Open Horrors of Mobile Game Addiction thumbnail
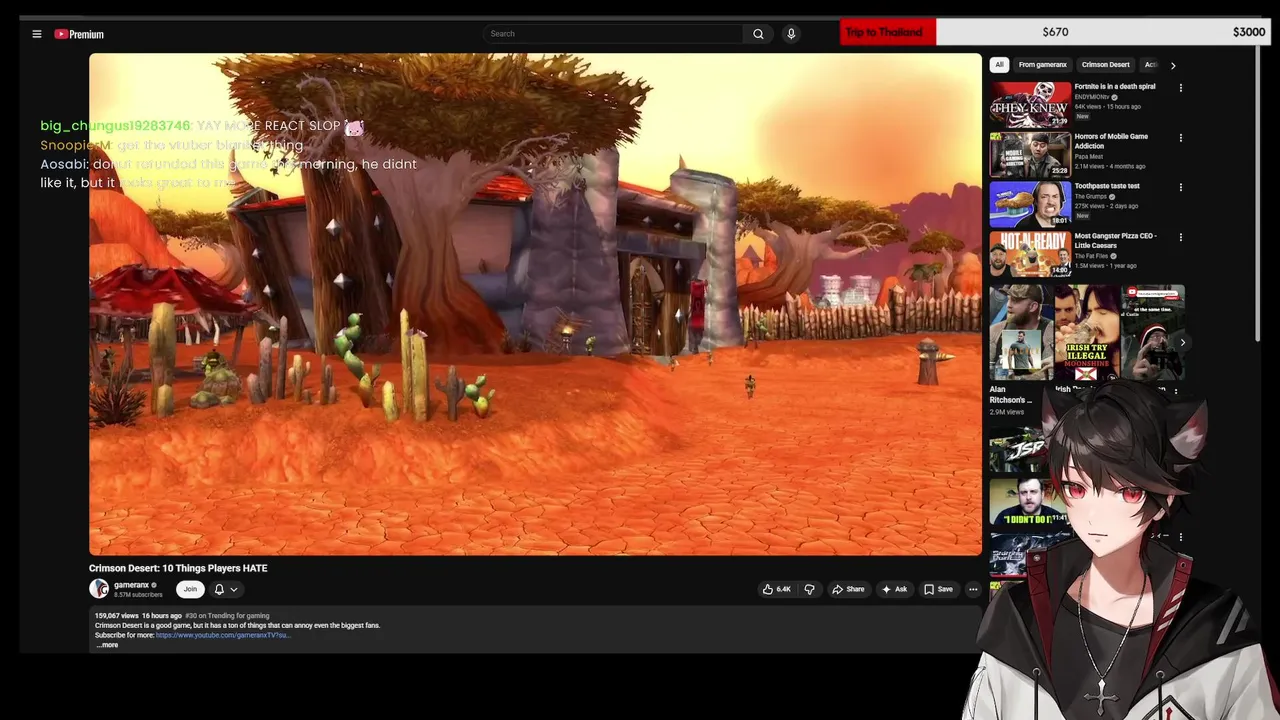The image size is (1280, 720). [1030, 154]
